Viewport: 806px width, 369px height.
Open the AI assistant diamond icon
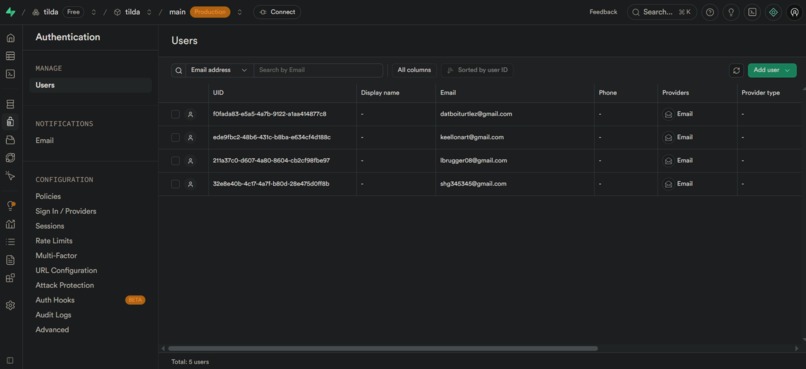coord(773,12)
